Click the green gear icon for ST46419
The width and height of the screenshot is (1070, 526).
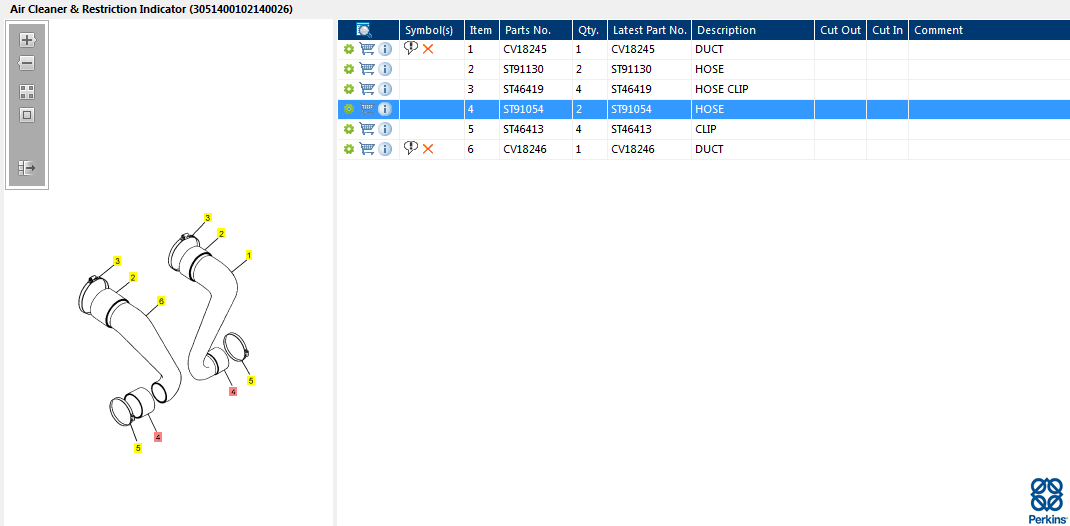349,89
